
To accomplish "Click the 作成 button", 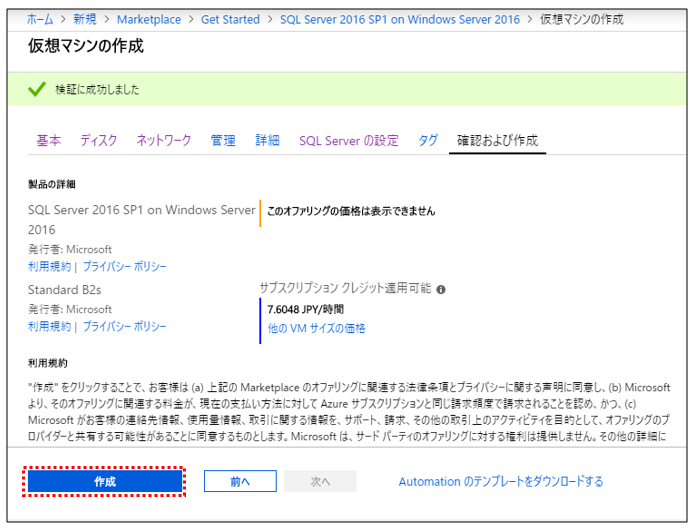I will click(x=105, y=481).
